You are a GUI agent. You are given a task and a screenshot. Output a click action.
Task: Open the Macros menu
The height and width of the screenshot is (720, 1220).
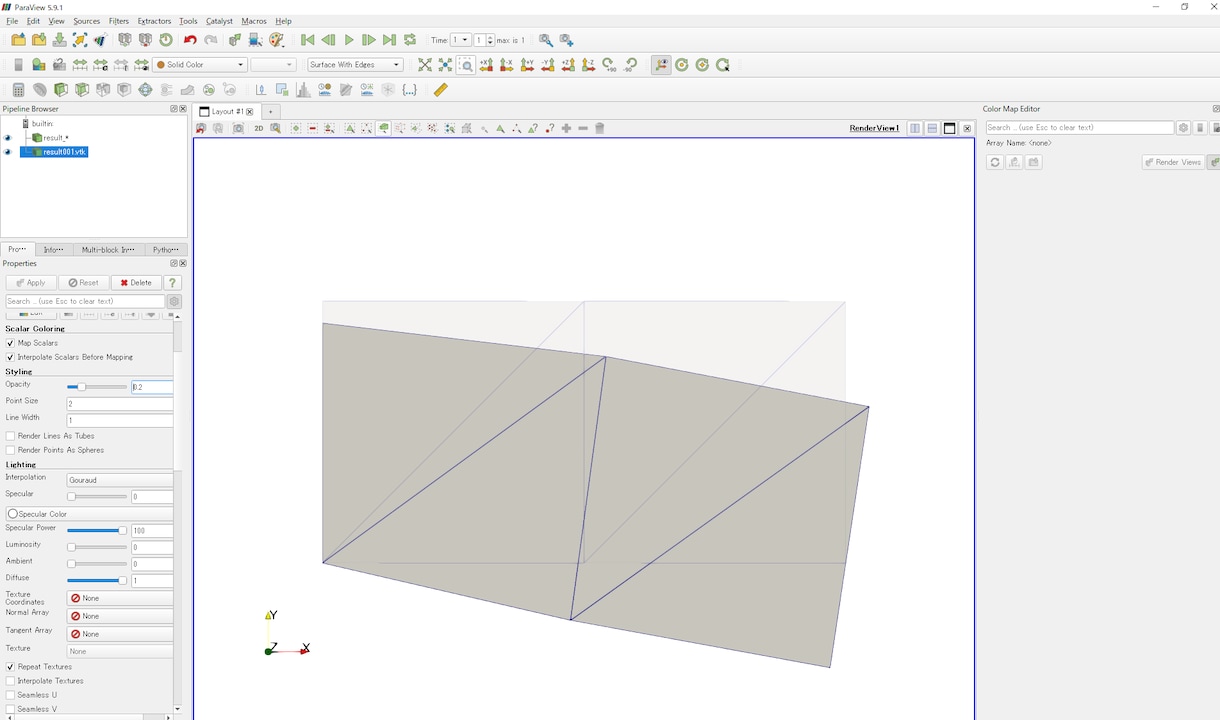[x=254, y=21]
